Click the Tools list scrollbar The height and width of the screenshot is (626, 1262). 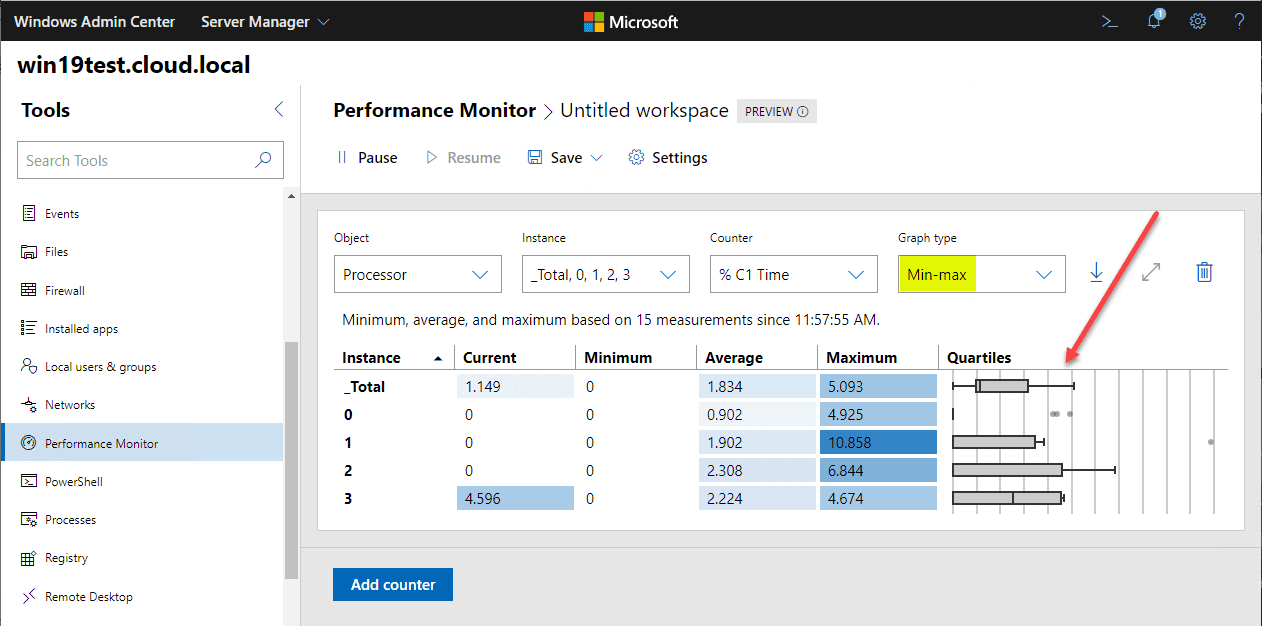pyautogui.click(x=291, y=460)
